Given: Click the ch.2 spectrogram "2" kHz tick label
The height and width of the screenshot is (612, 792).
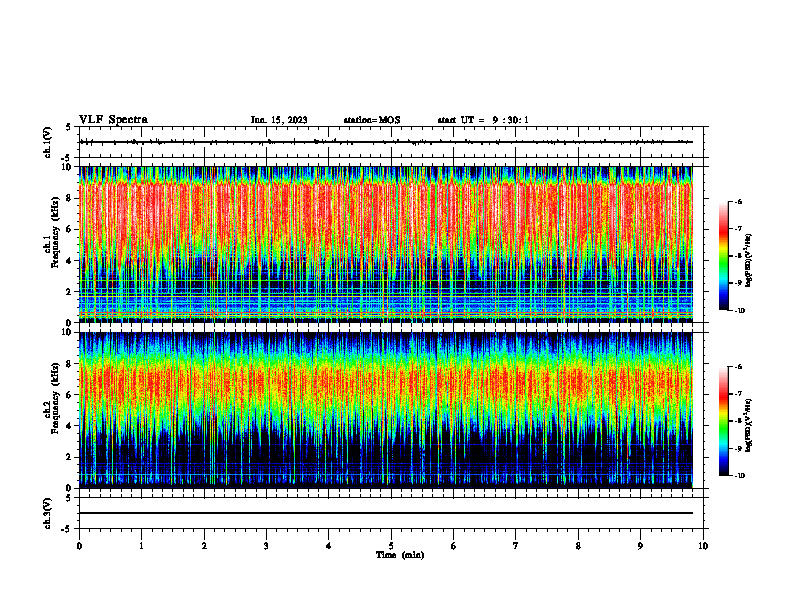Looking at the screenshot, I should pyautogui.click(x=70, y=457).
